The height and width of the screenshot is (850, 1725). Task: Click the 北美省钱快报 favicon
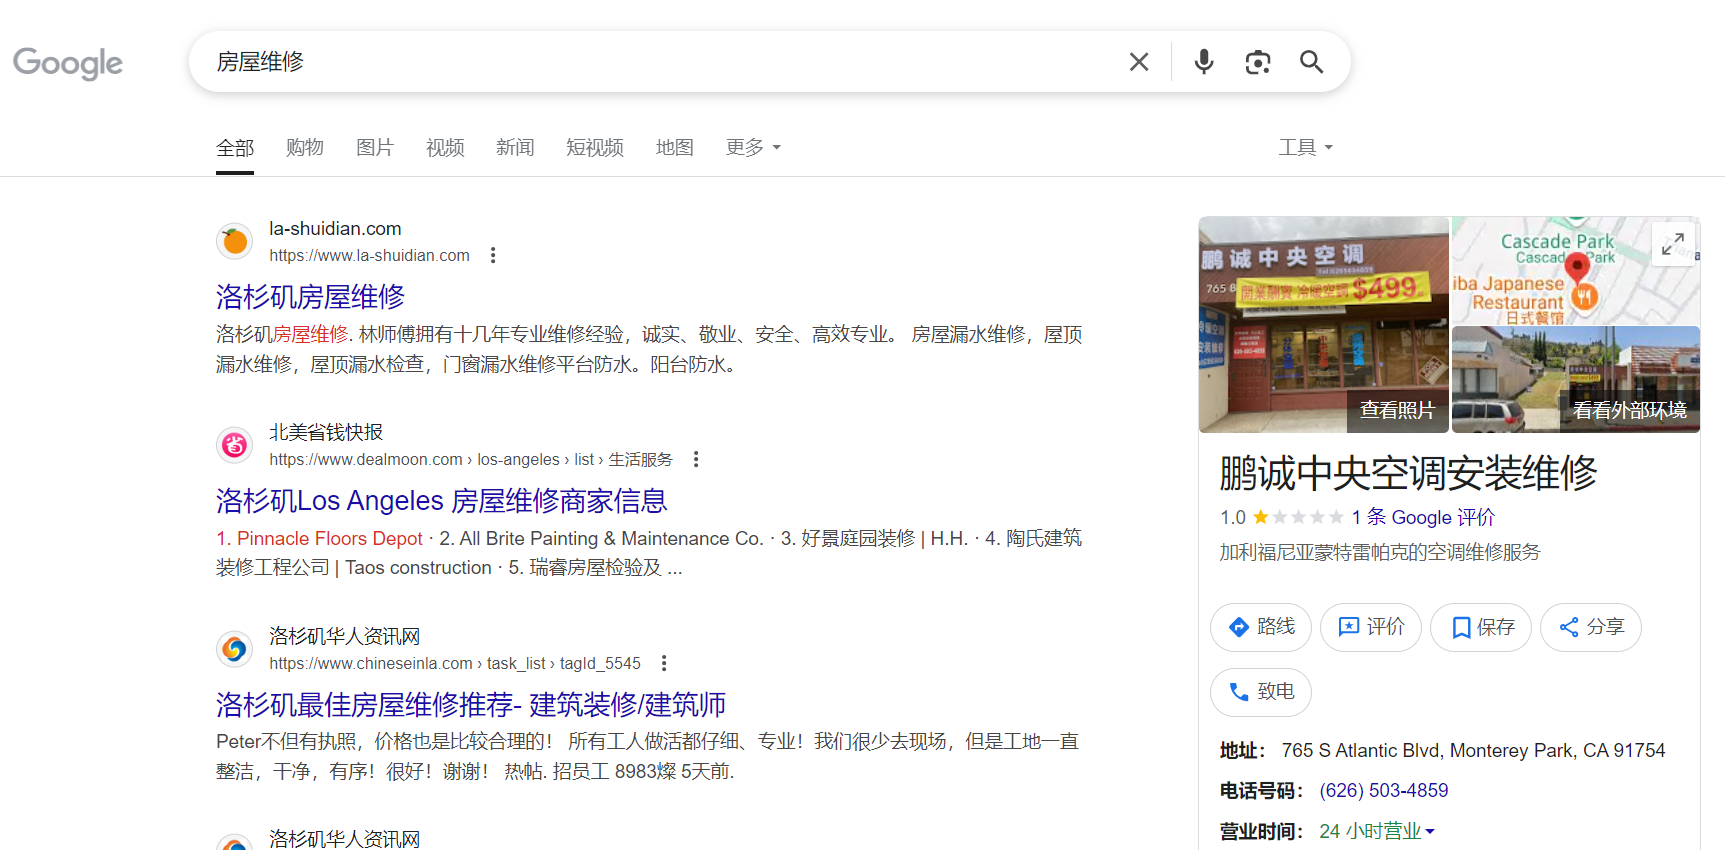[x=235, y=445]
